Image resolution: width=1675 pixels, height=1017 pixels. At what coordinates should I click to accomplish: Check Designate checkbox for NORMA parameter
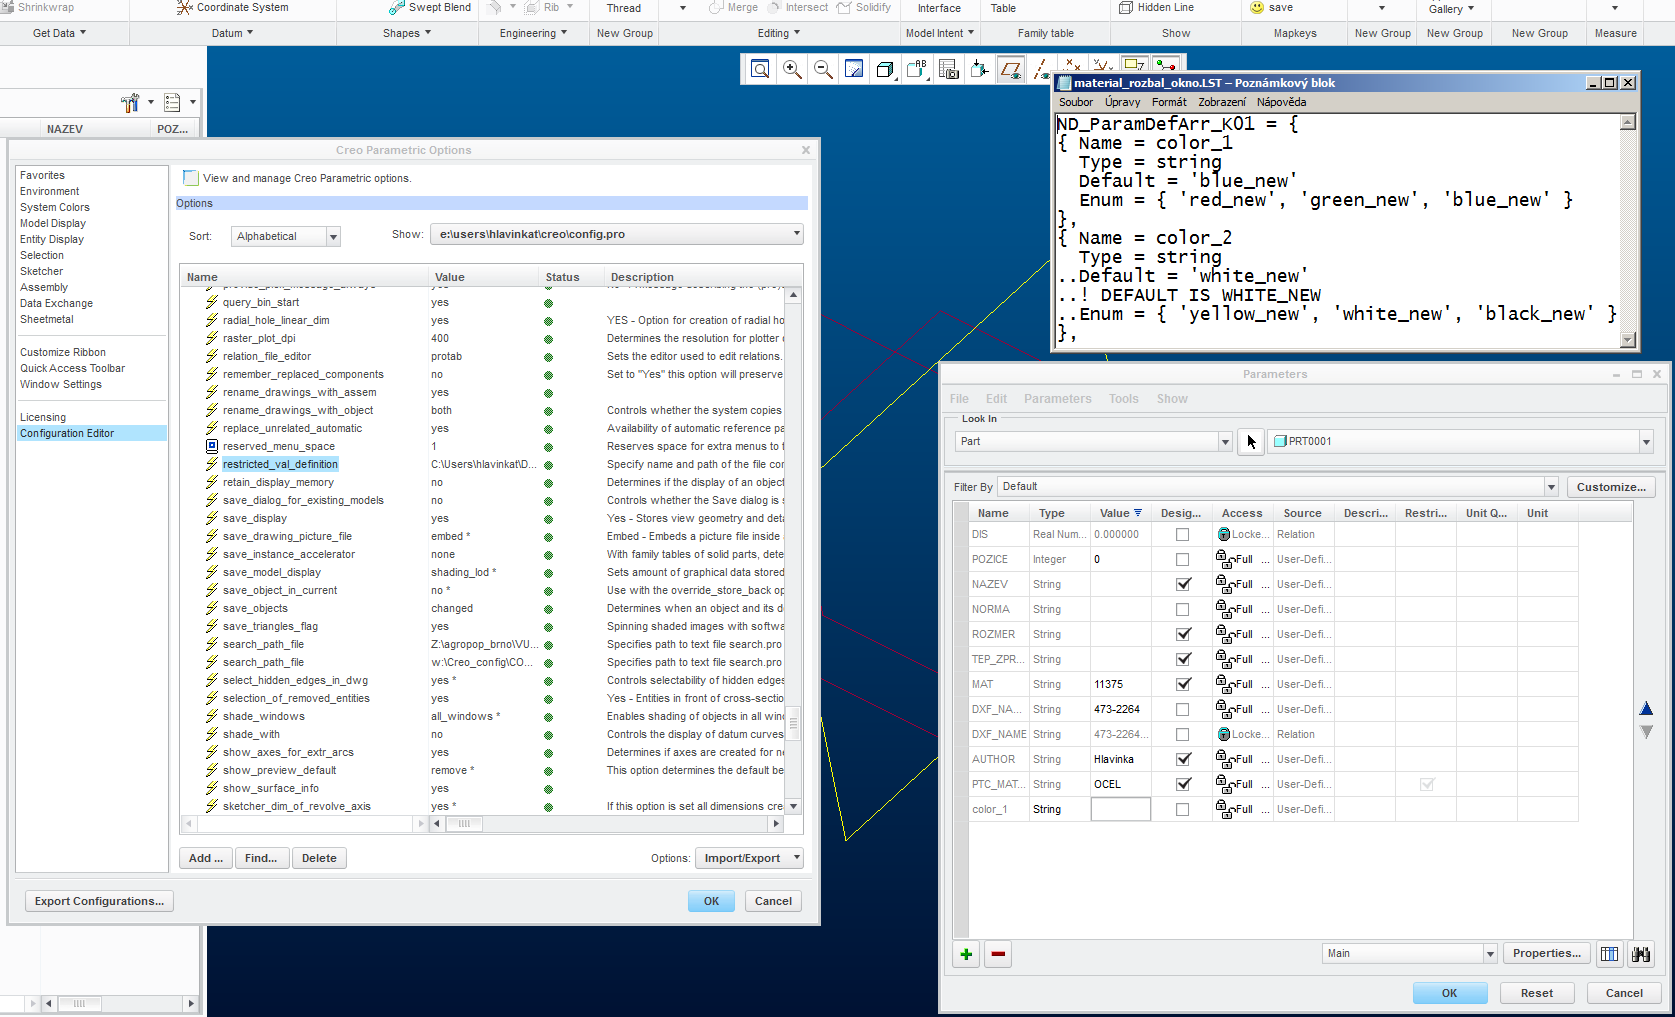click(1183, 610)
